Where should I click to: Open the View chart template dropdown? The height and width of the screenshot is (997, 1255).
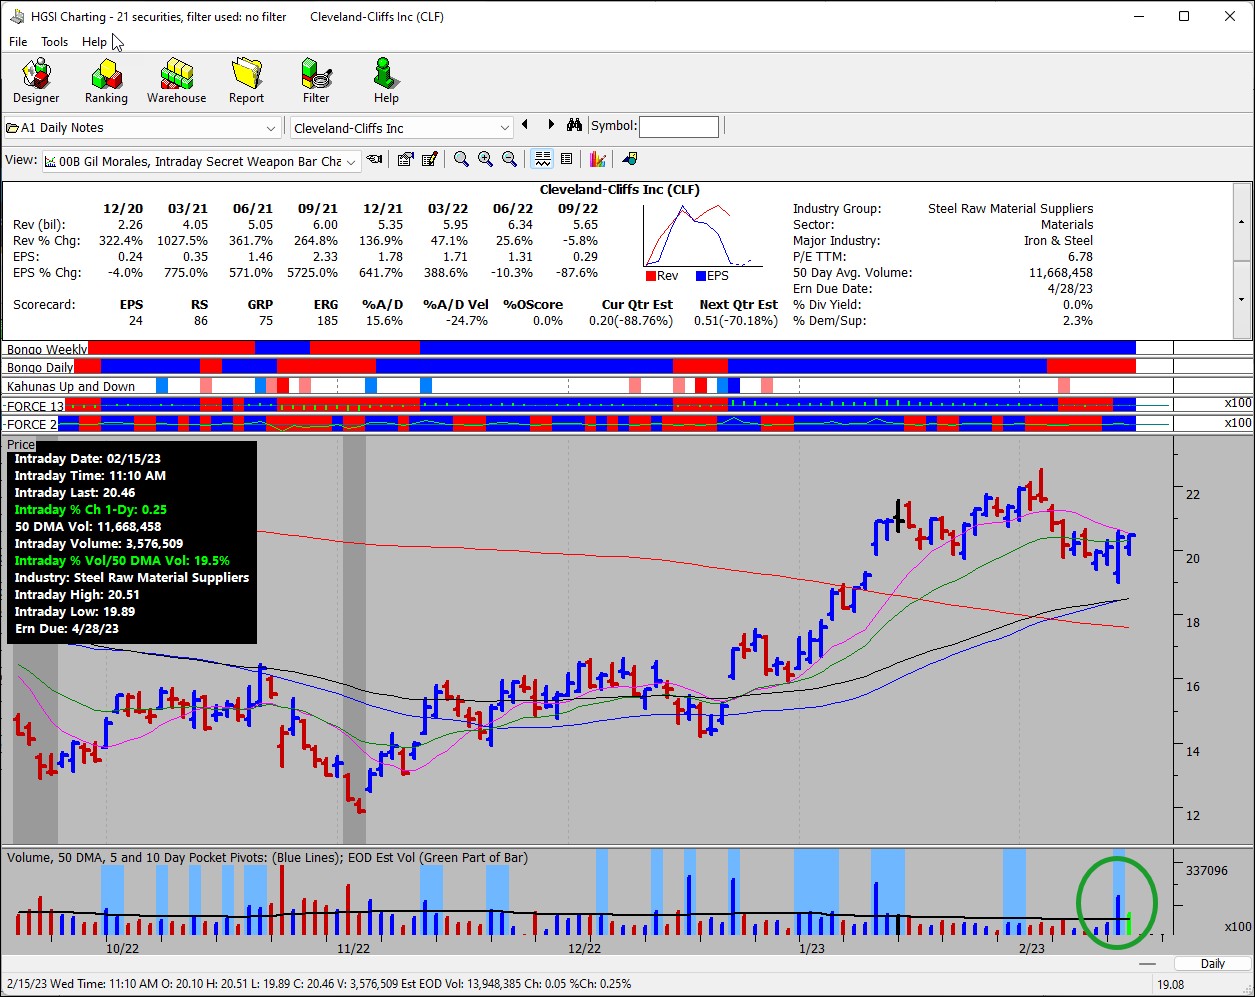351,162
